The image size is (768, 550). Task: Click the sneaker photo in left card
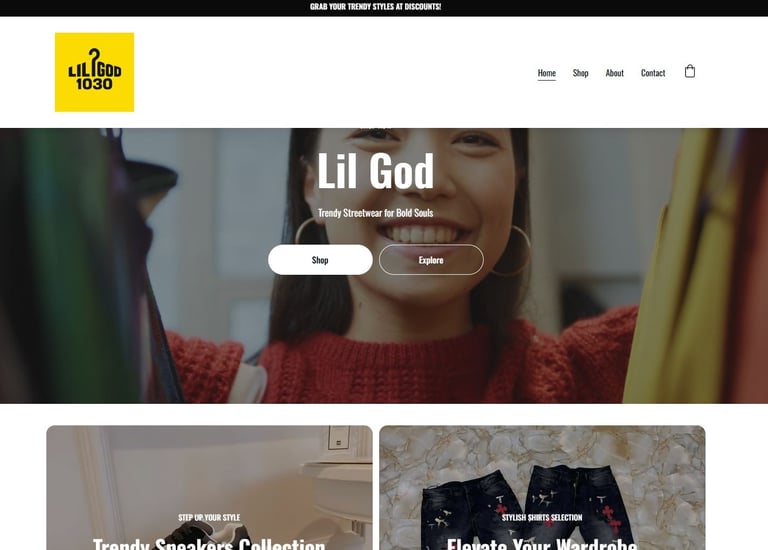click(x=211, y=531)
